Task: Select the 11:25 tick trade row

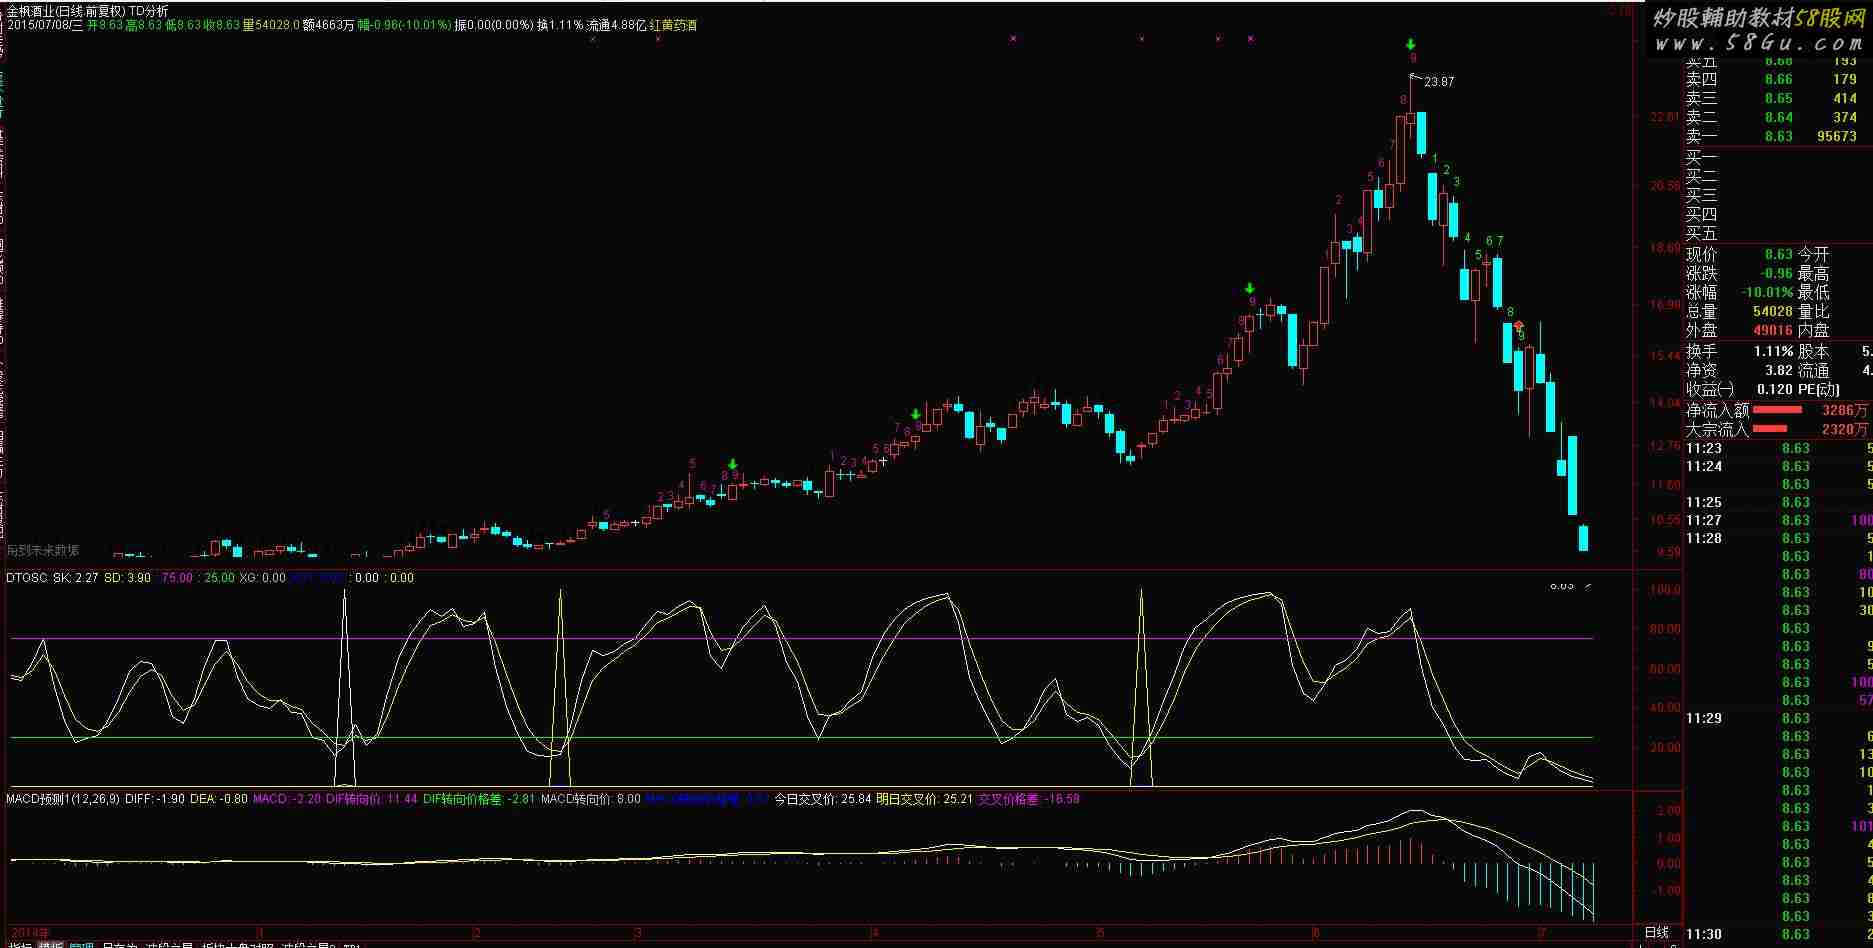Action: (x=1778, y=503)
